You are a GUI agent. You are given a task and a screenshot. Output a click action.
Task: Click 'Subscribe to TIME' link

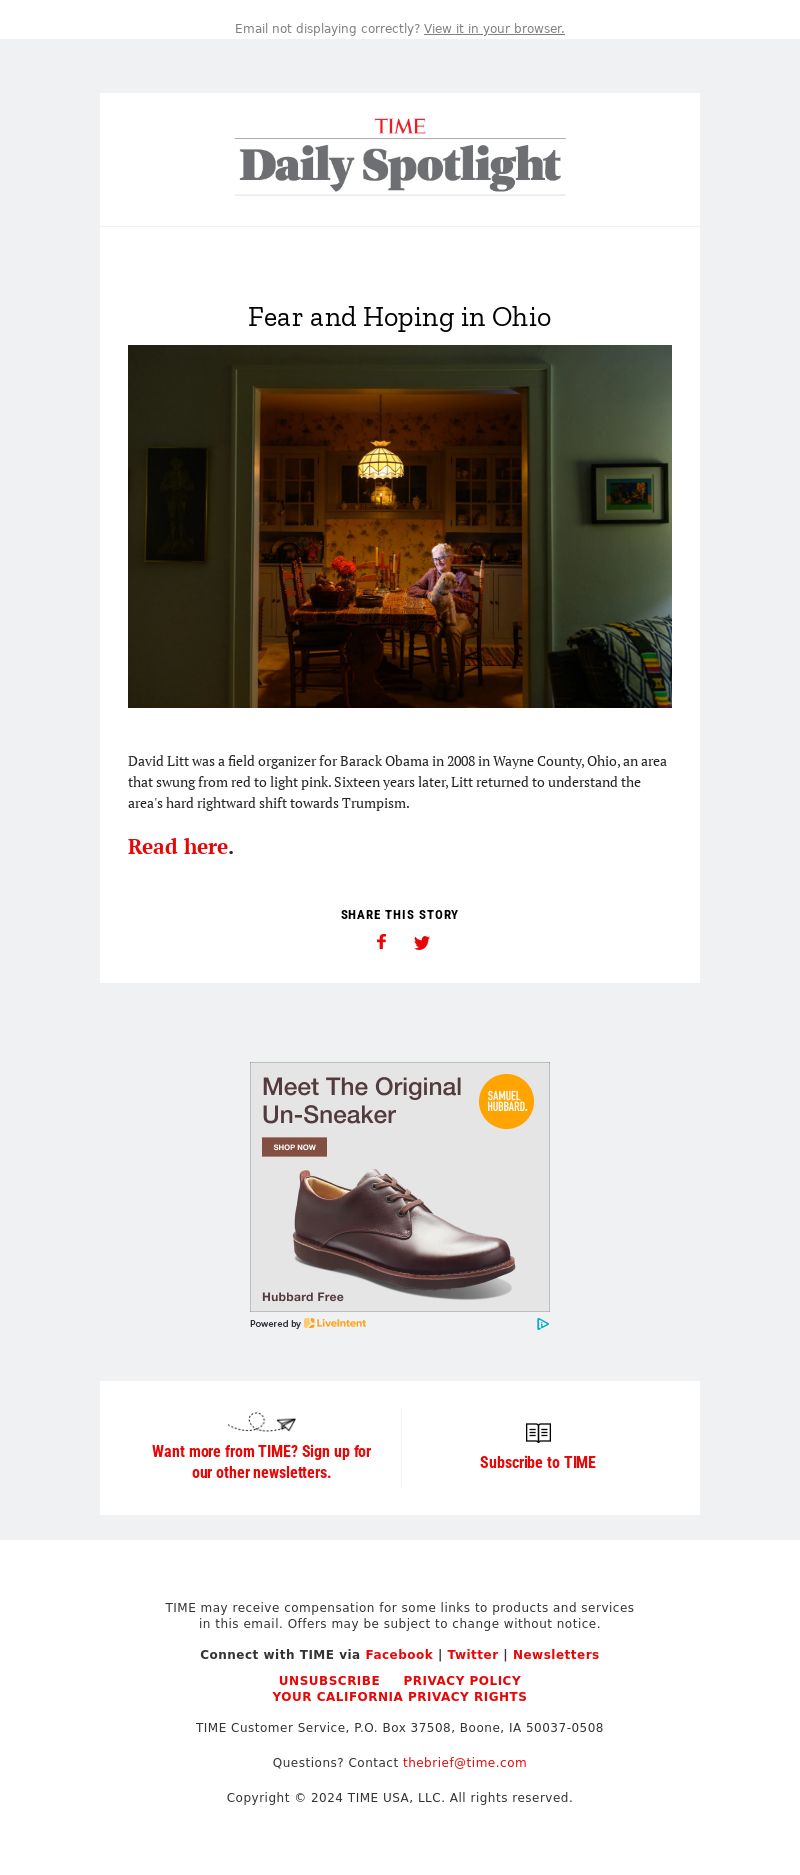538,1462
